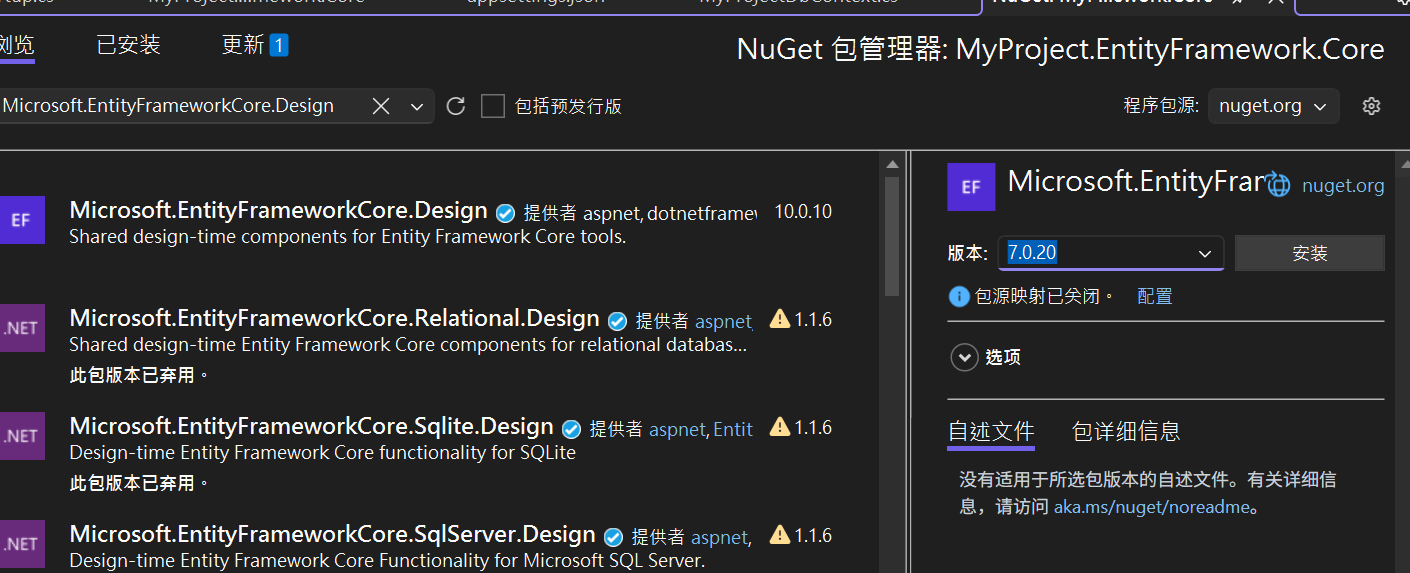Click deprecation warning icon on SqlServer.Design row

tap(780, 535)
